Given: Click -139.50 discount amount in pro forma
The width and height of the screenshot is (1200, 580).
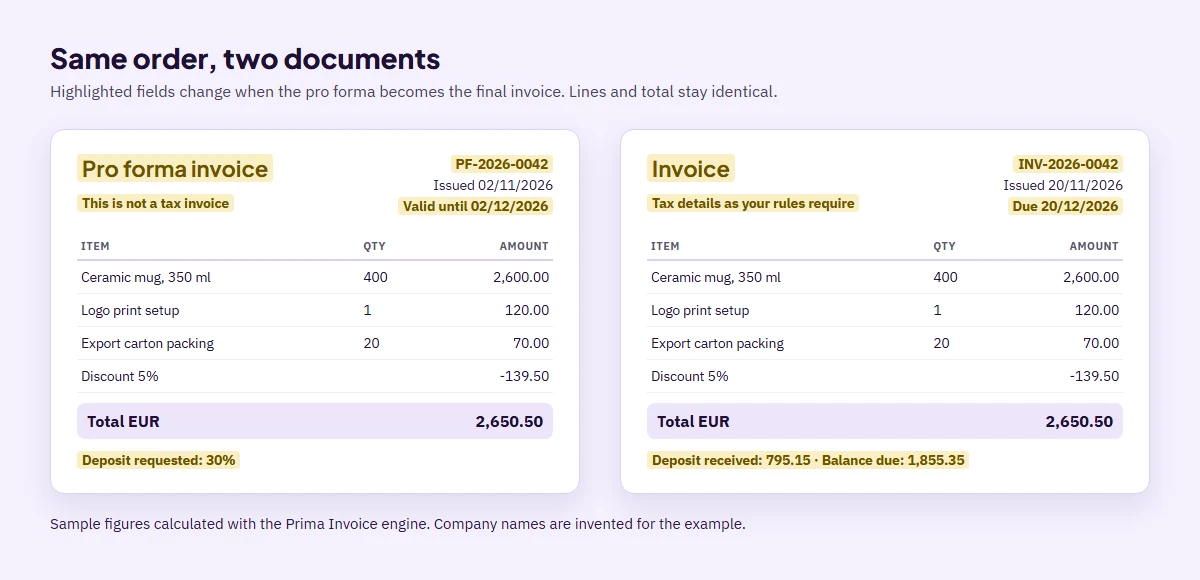Looking at the screenshot, I should coord(524,376).
